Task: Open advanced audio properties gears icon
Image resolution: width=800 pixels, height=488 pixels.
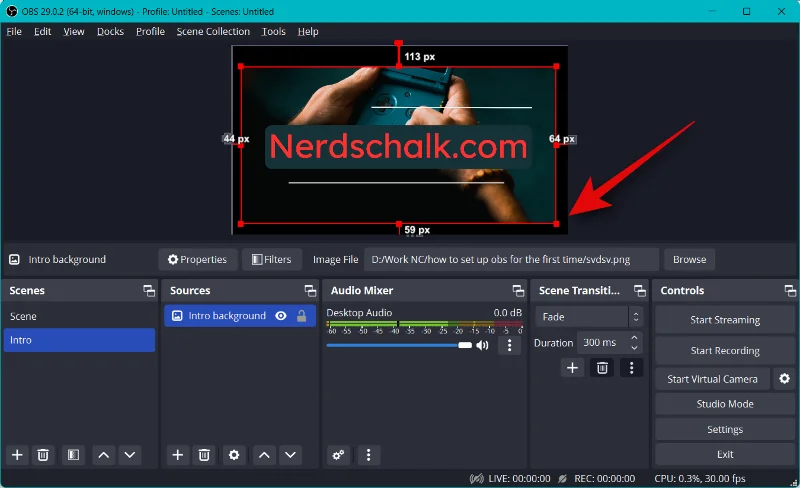Action: (338, 455)
